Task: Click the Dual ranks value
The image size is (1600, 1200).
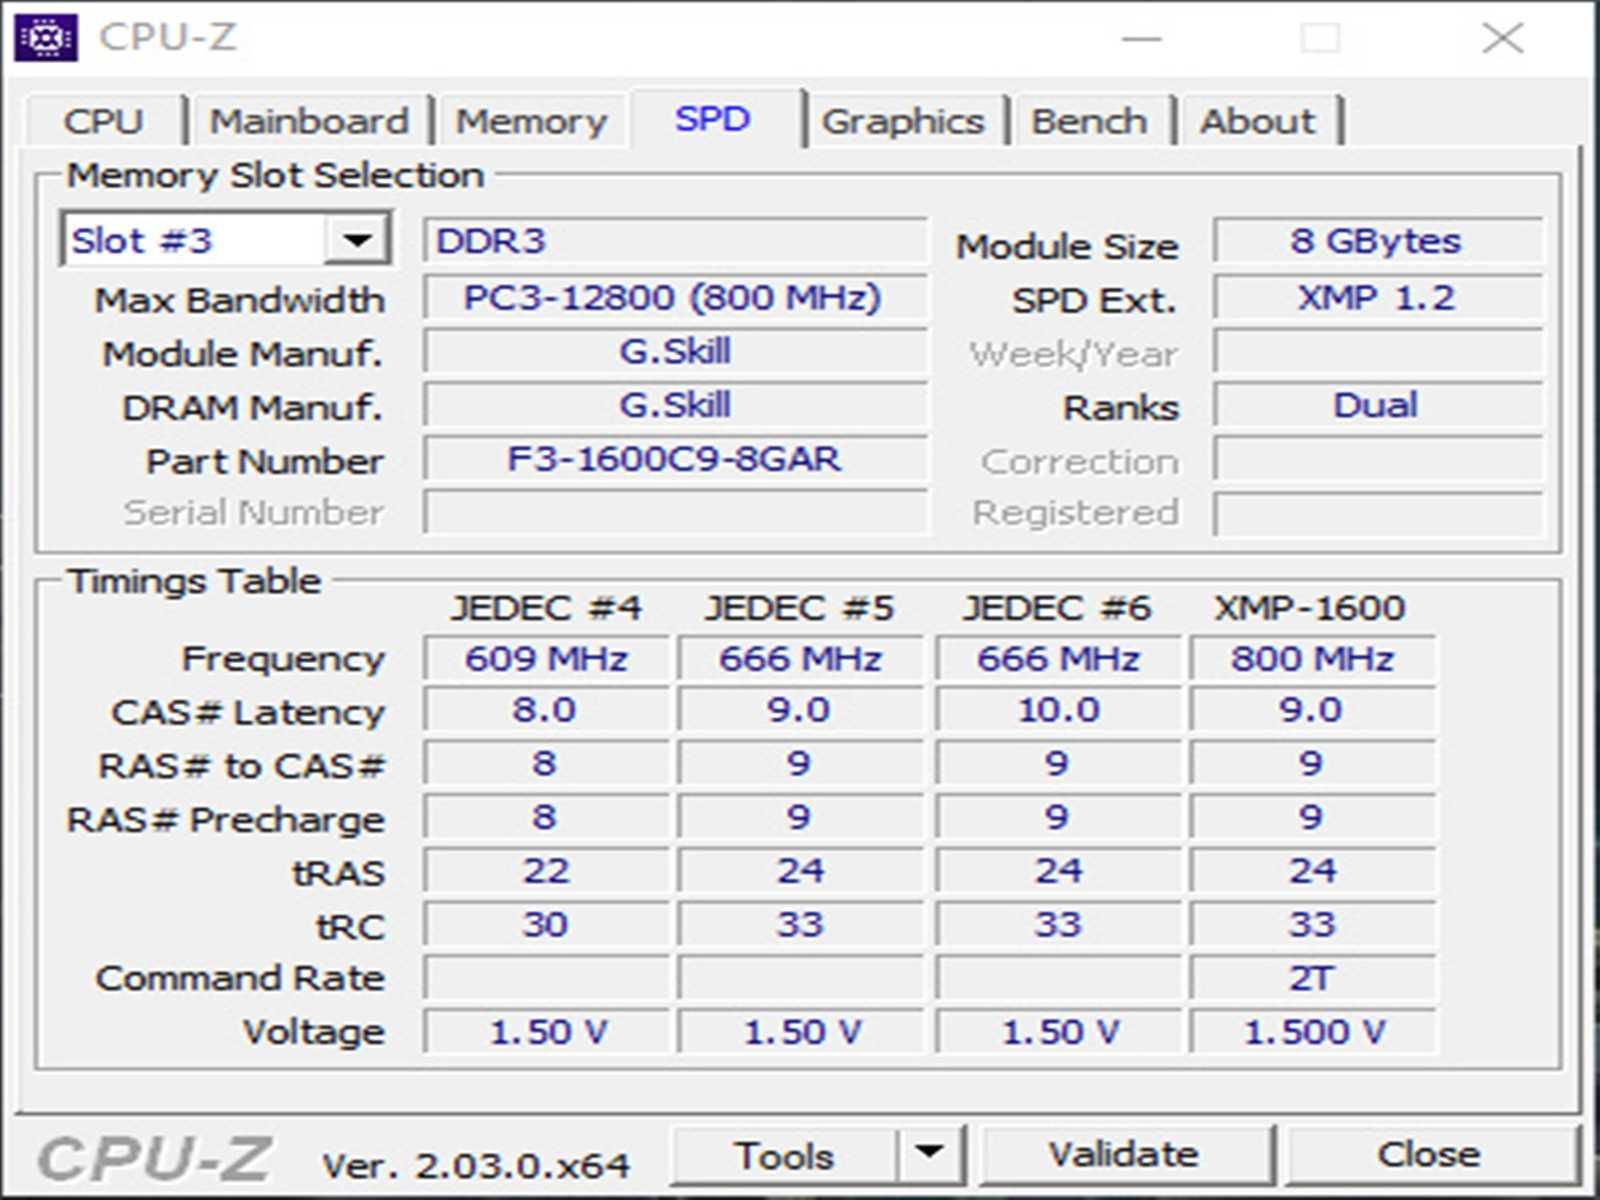Action: coord(1377,405)
